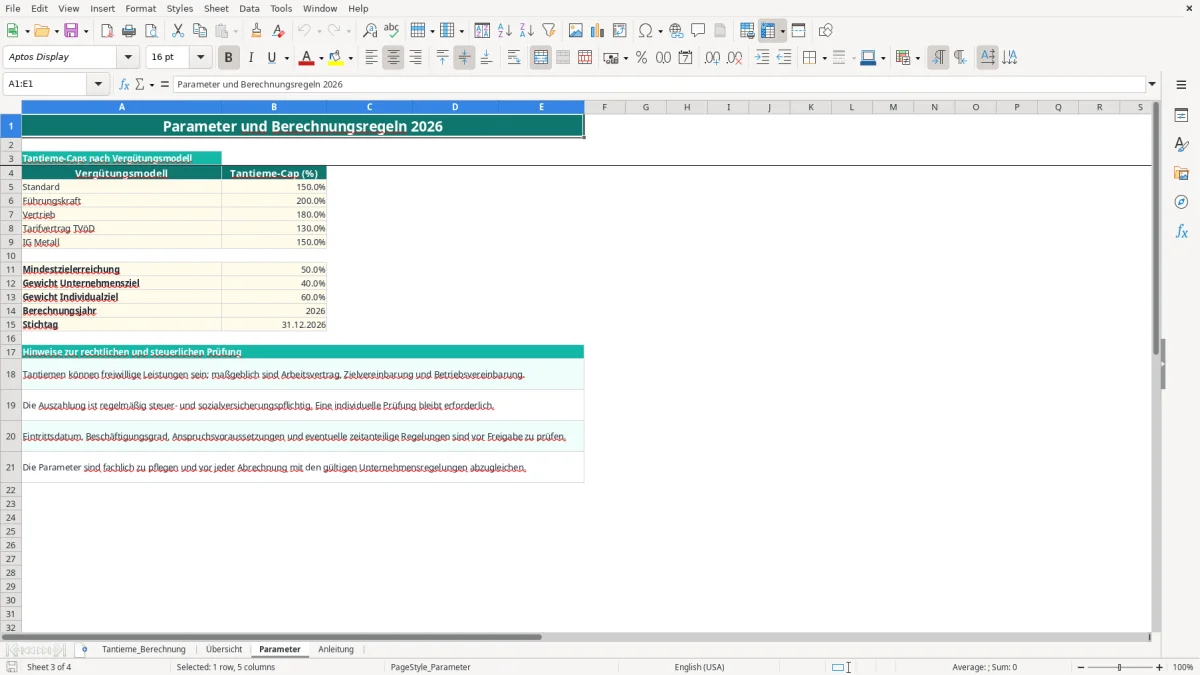Insert an image
The width and height of the screenshot is (1200, 675).
[575, 31]
